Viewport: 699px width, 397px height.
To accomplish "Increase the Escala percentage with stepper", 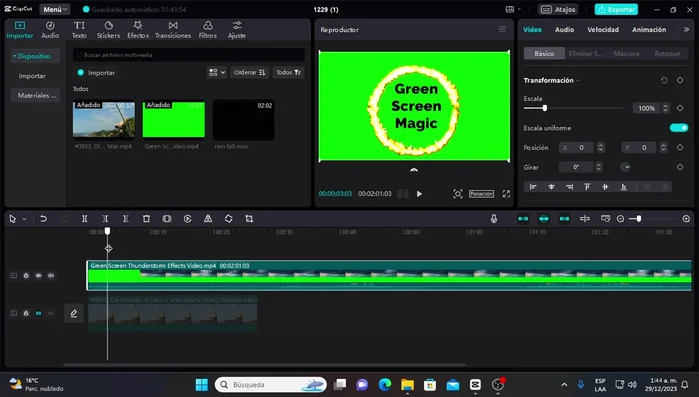I will pos(666,106).
